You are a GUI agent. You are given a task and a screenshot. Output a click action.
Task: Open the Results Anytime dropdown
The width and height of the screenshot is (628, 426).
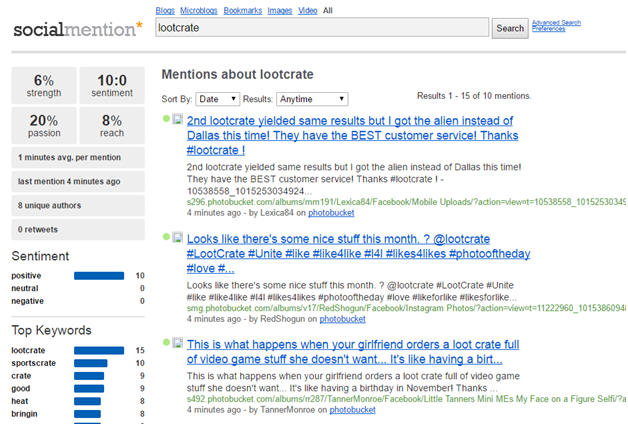[x=312, y=99]
